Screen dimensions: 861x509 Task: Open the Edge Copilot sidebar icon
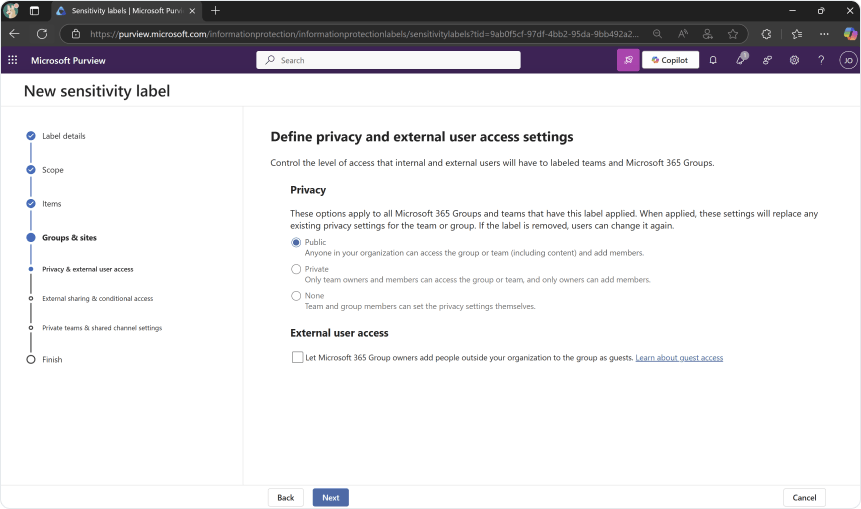tap(849, 34)
